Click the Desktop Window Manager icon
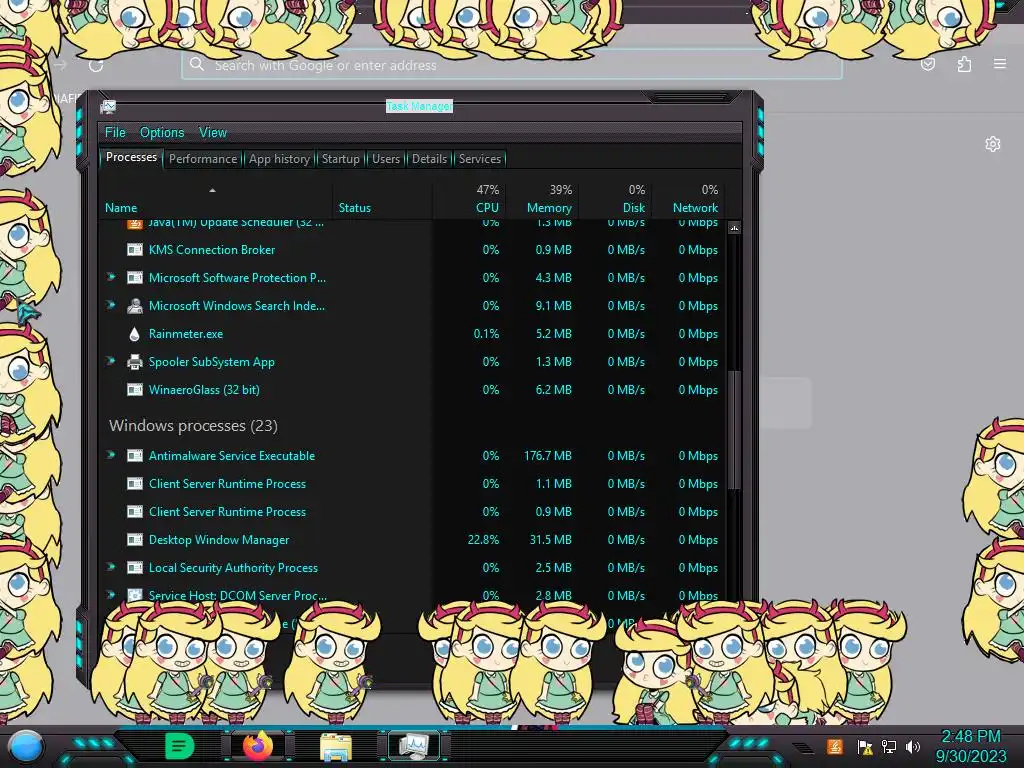This screenshot has width=1024, height=768. click(x=135, y=540)
